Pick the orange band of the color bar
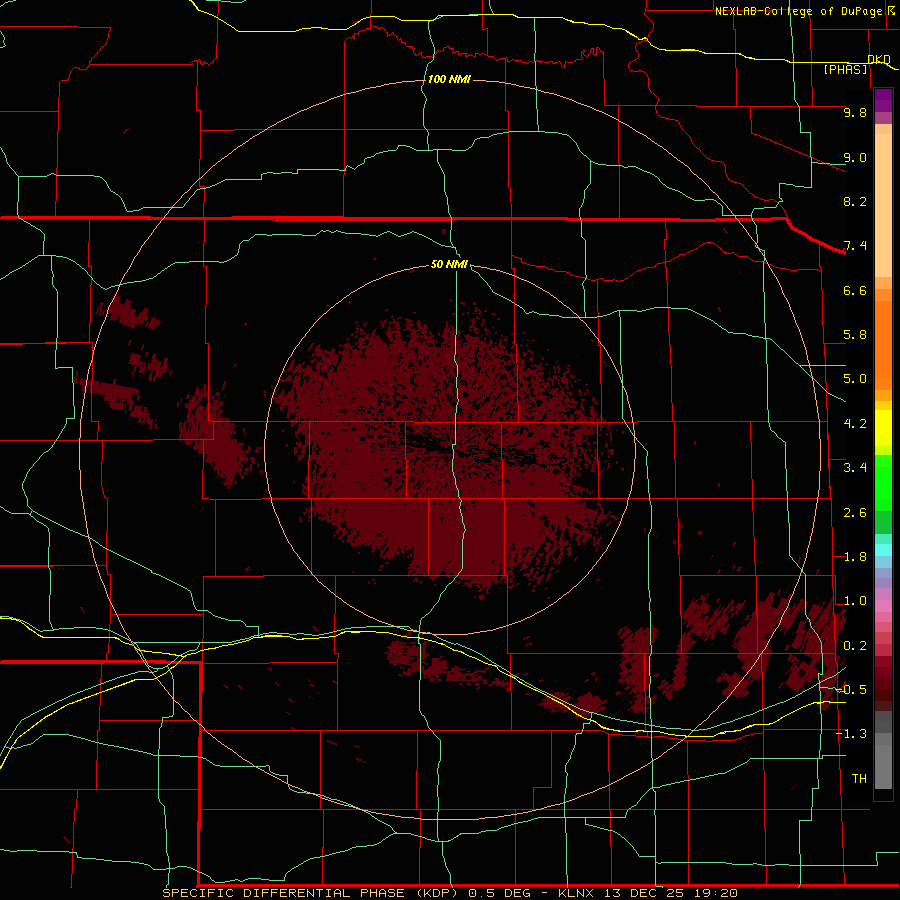 click(883, 345)
